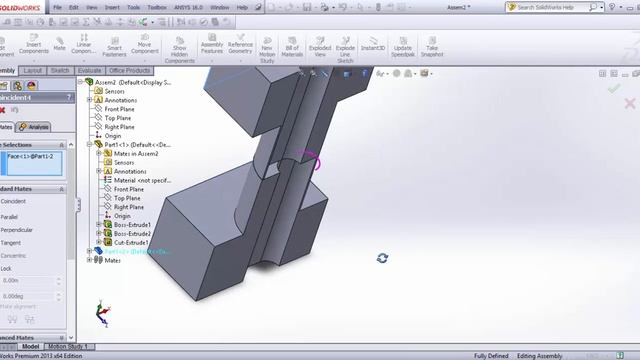This screenshot has height=360, width=640.
Task: Choose the Perpendicular mate option
Action: 17,230
